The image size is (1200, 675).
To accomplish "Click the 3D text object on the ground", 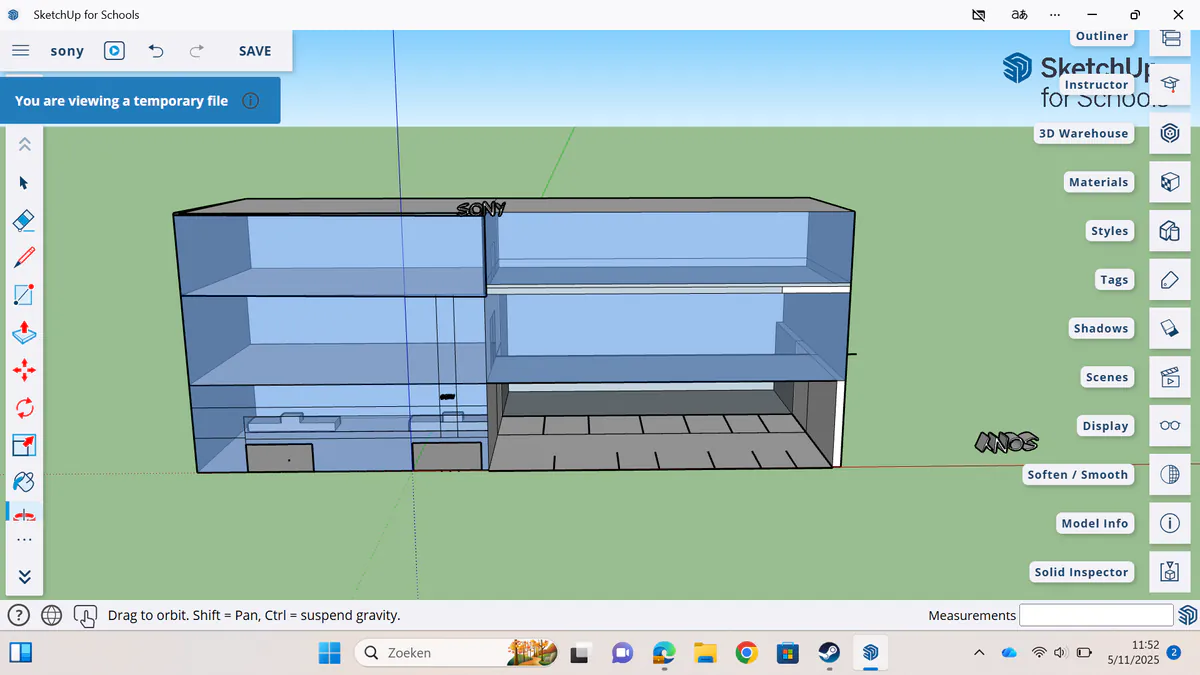I will [1006, 441].
